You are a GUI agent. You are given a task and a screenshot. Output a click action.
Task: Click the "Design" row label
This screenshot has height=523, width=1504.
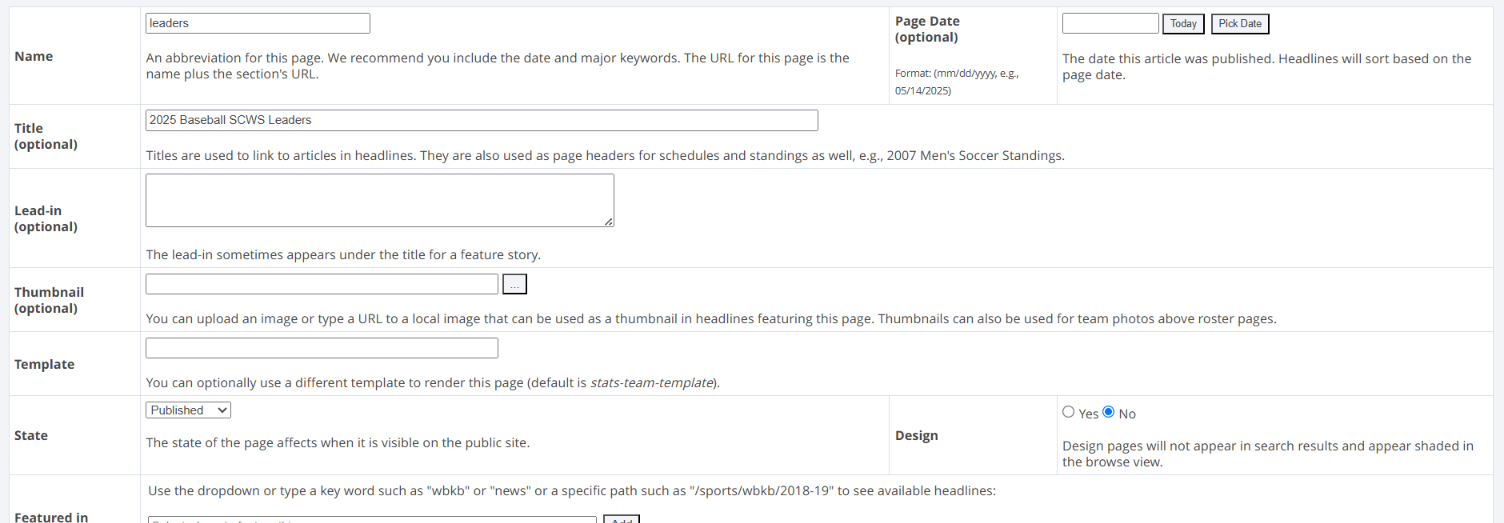tap(918, 436)
